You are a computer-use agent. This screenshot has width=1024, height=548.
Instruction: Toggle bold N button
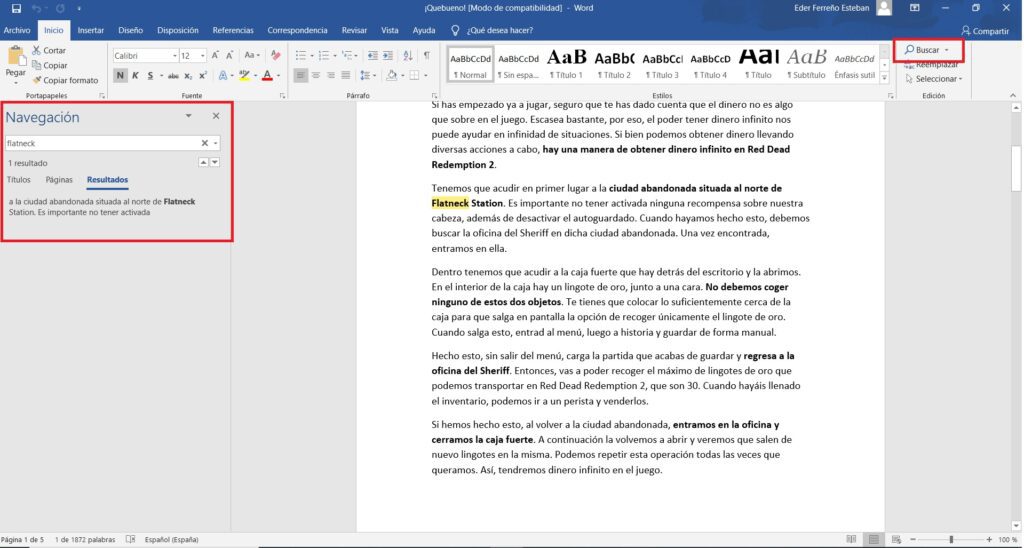(x=120, y=76)
